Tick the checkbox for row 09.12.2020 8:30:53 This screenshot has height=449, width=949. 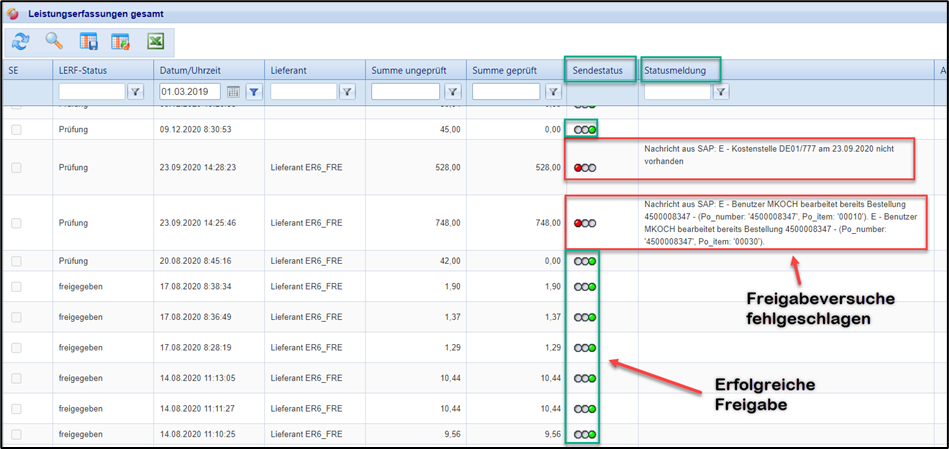click(16, 130)
